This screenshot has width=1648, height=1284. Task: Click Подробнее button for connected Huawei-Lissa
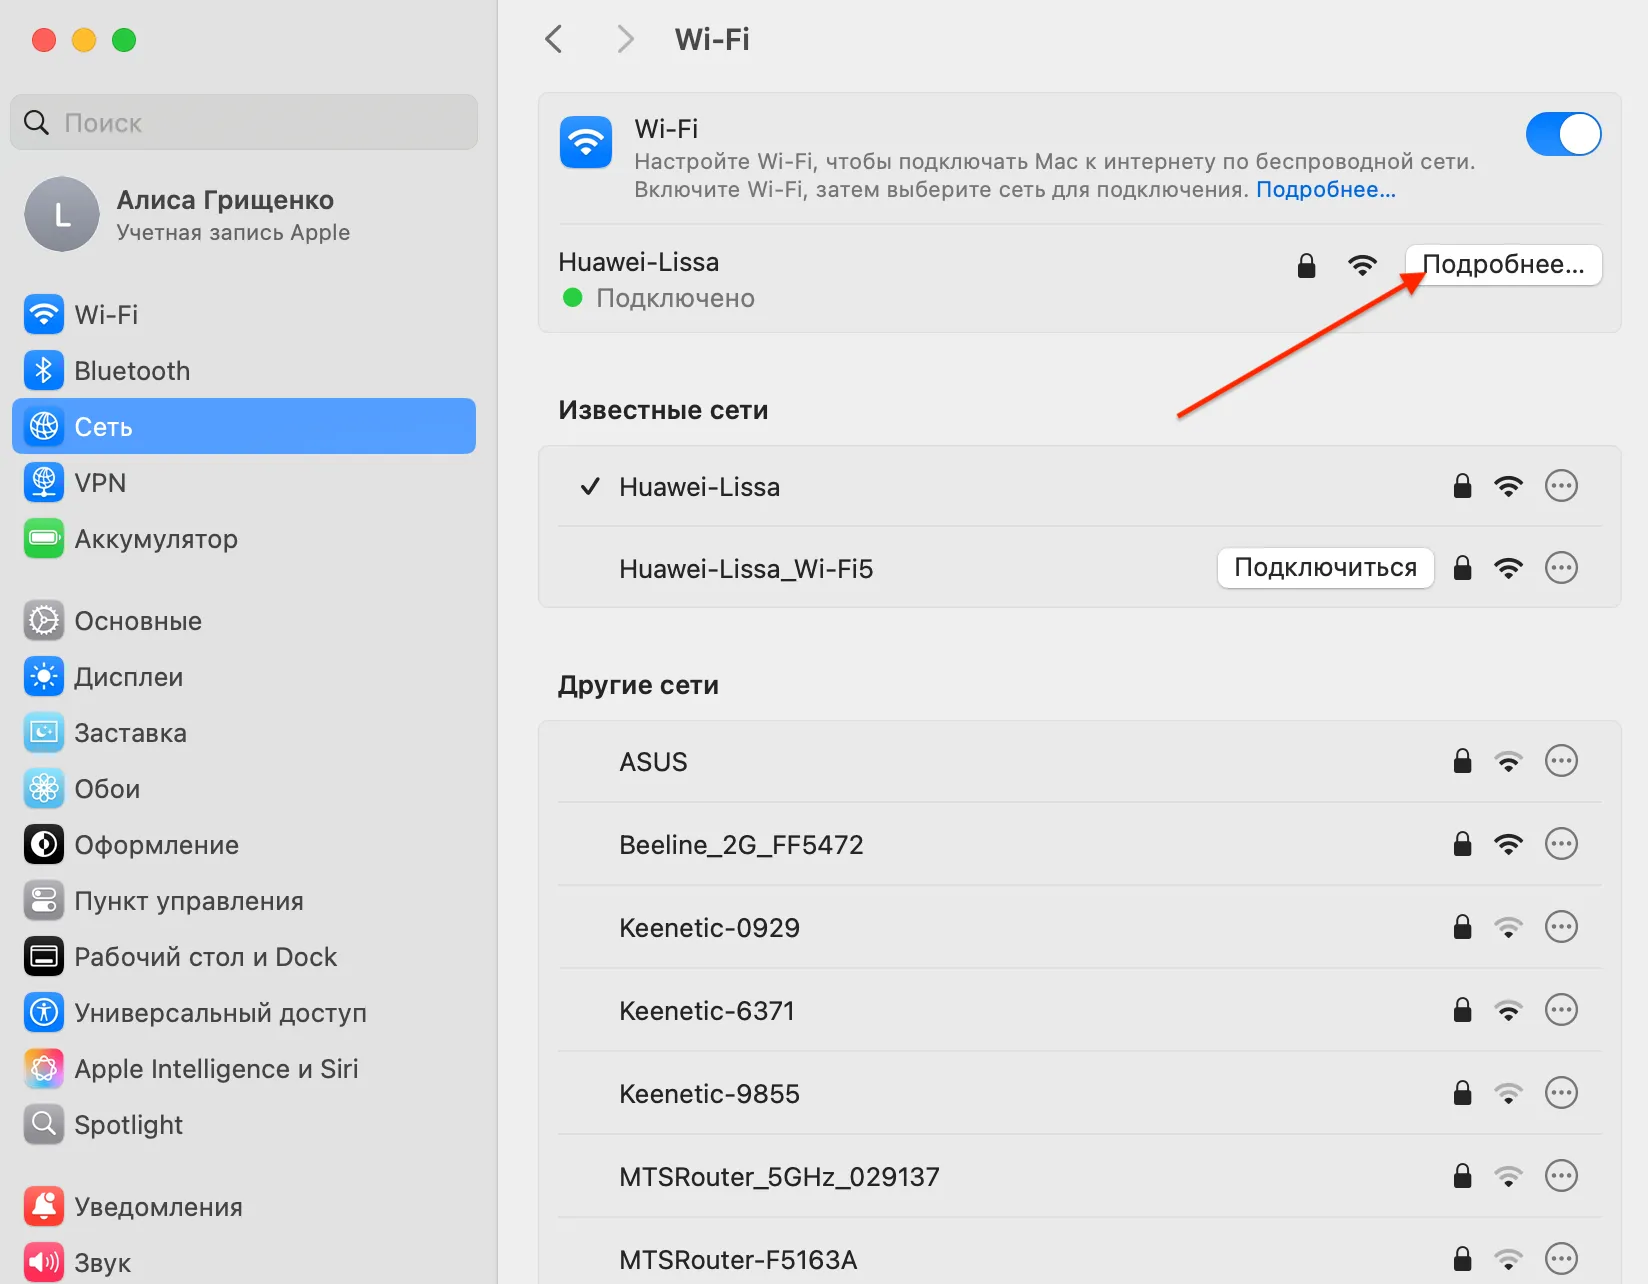(x=1503, y=265)
